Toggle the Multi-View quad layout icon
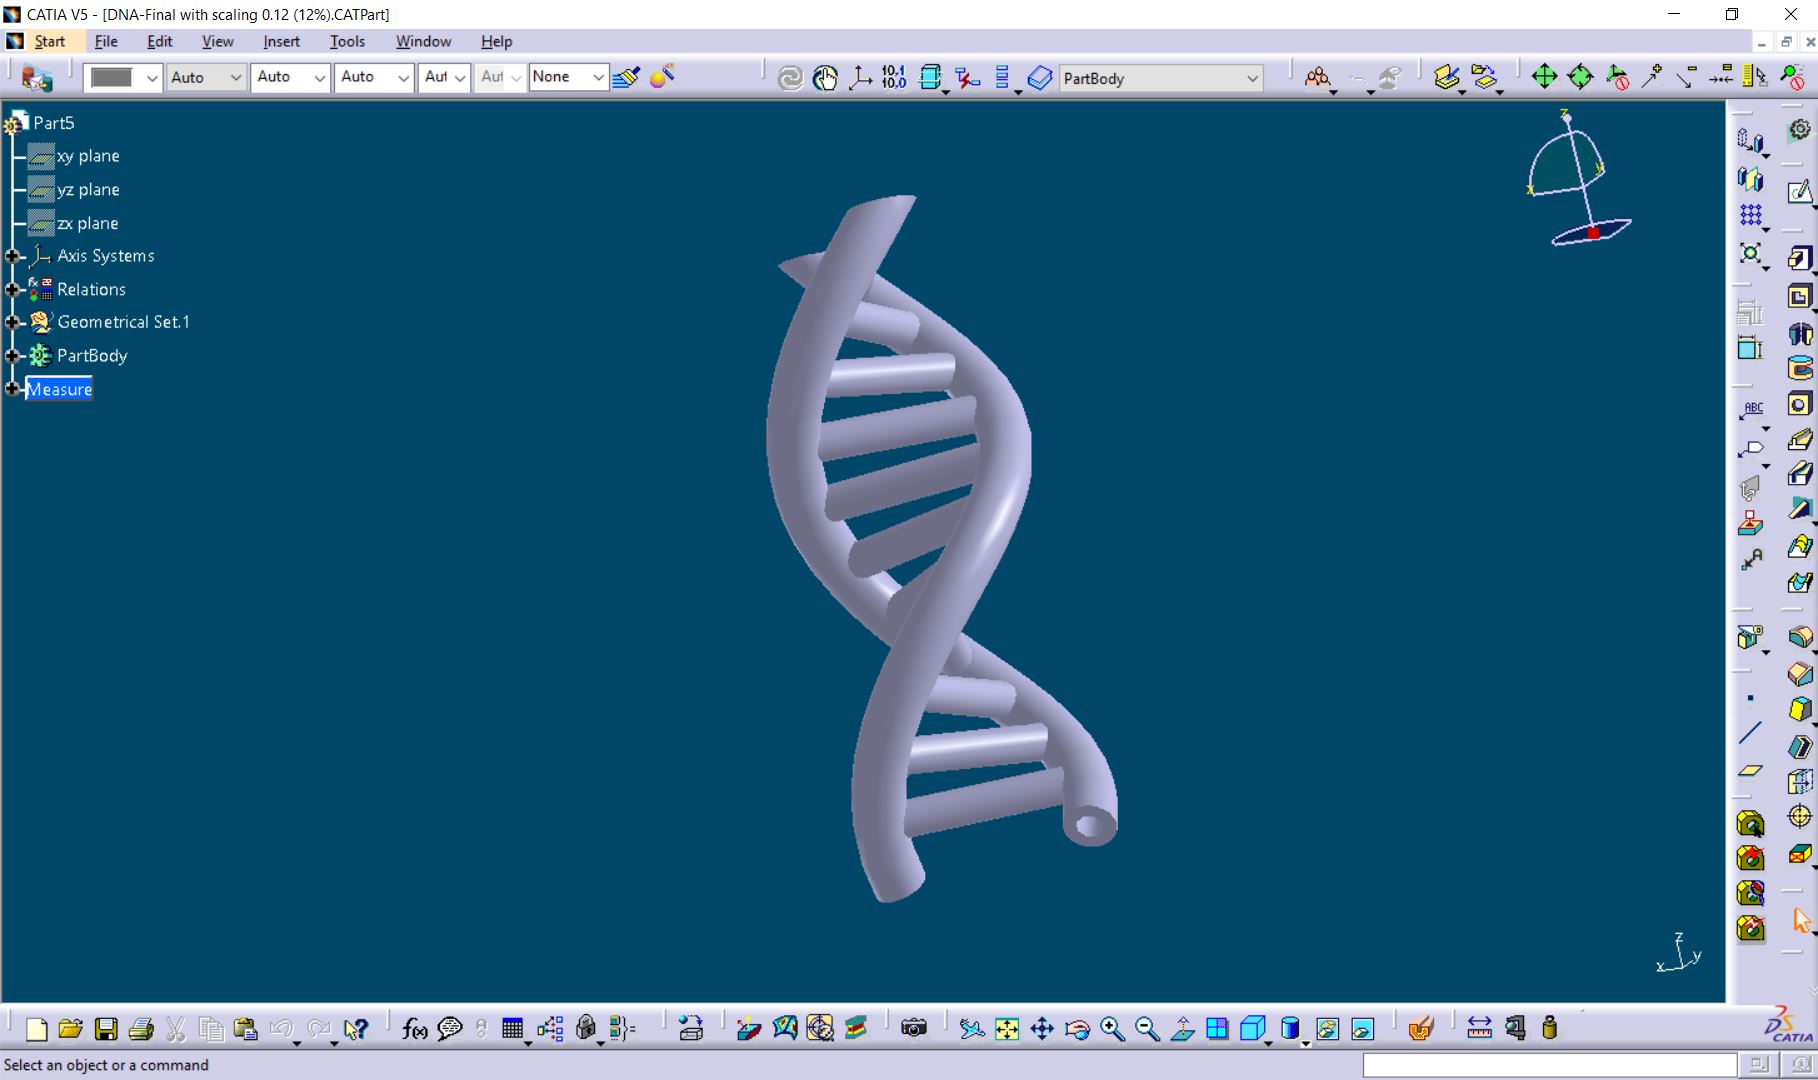 1217,1029
